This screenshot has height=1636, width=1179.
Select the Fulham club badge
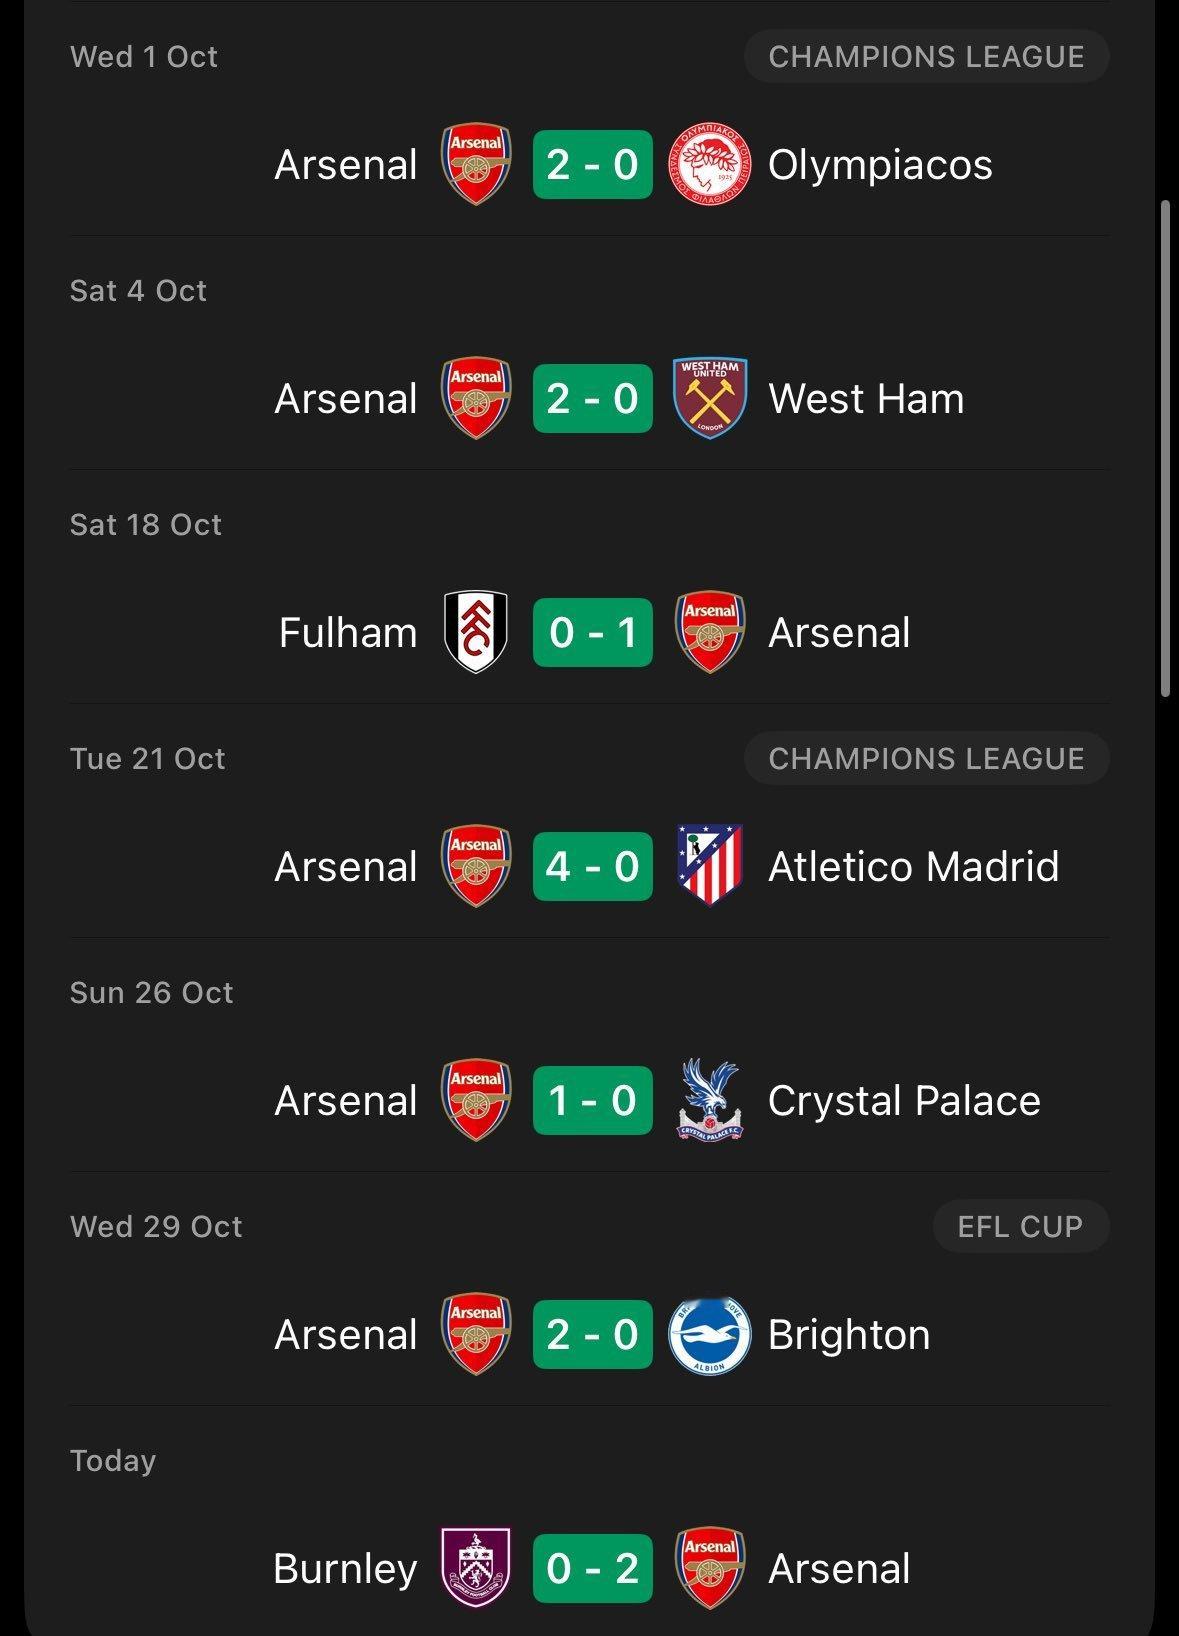tap(476, 632)
